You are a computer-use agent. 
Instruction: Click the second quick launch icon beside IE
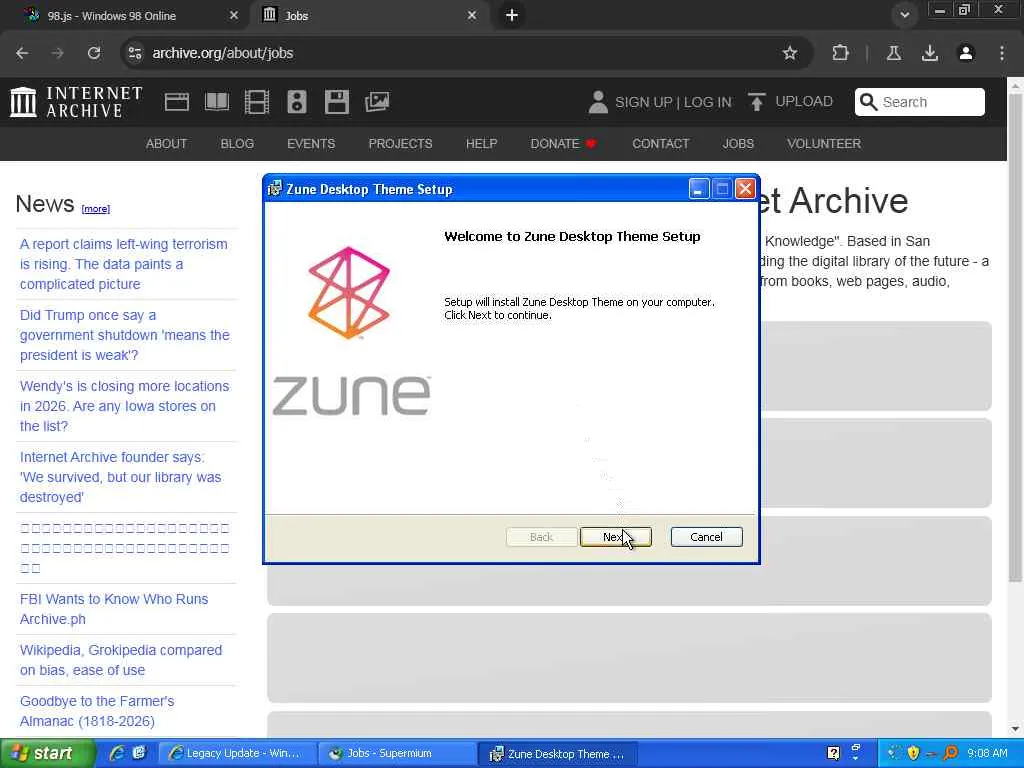click(x=139, y=753)
